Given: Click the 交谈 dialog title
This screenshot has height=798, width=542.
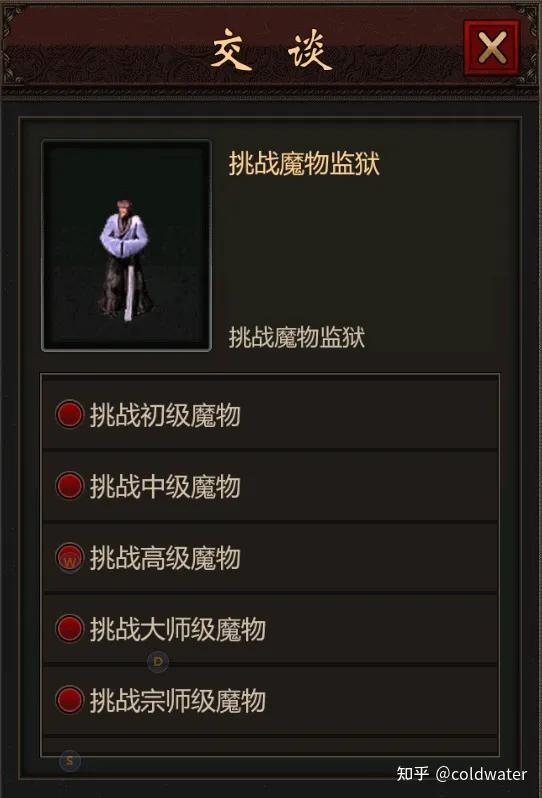Looking at the screenshot, I should tap(271, 49).
